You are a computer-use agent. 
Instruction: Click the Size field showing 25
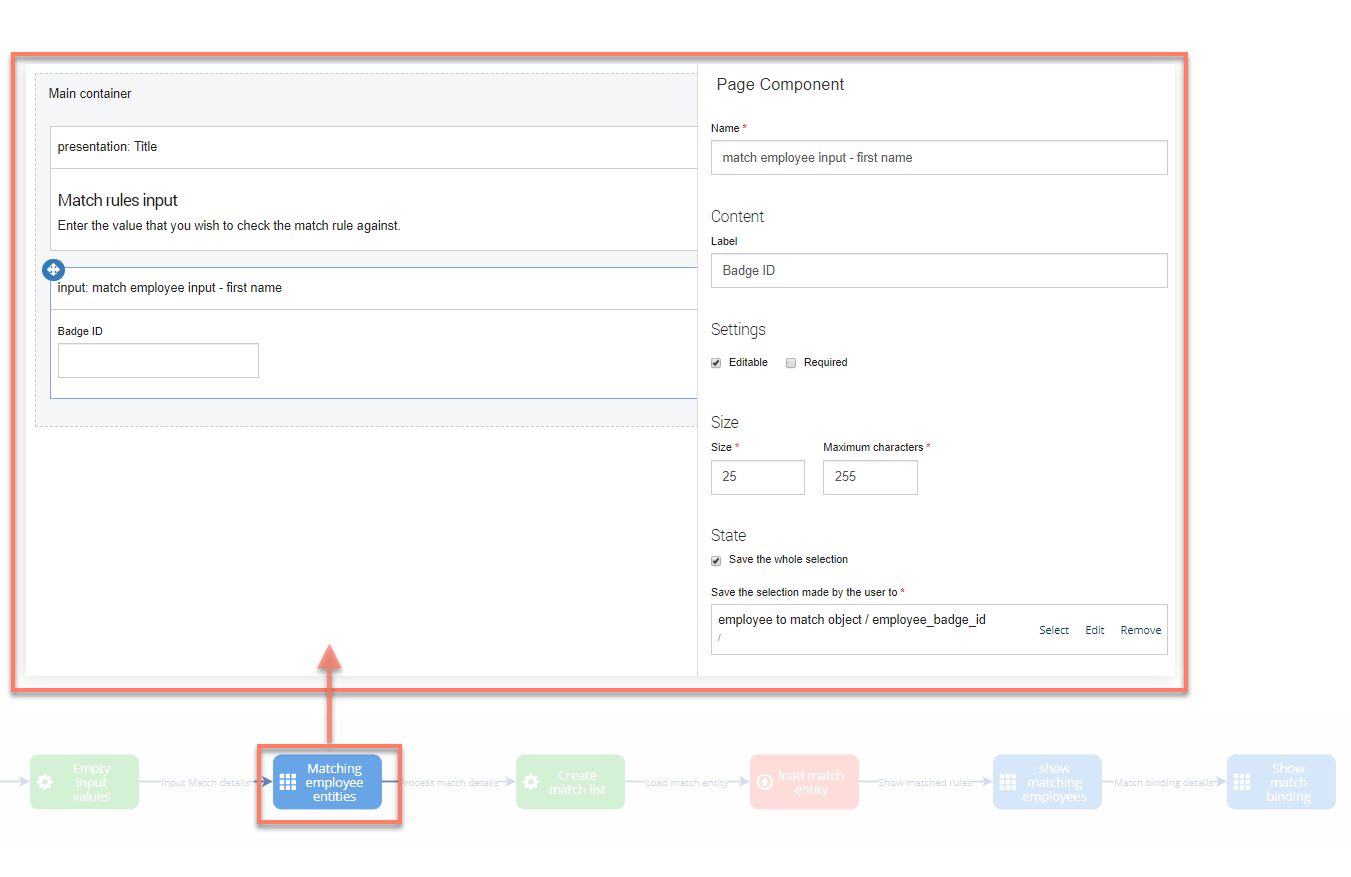[x=757, y=477]
